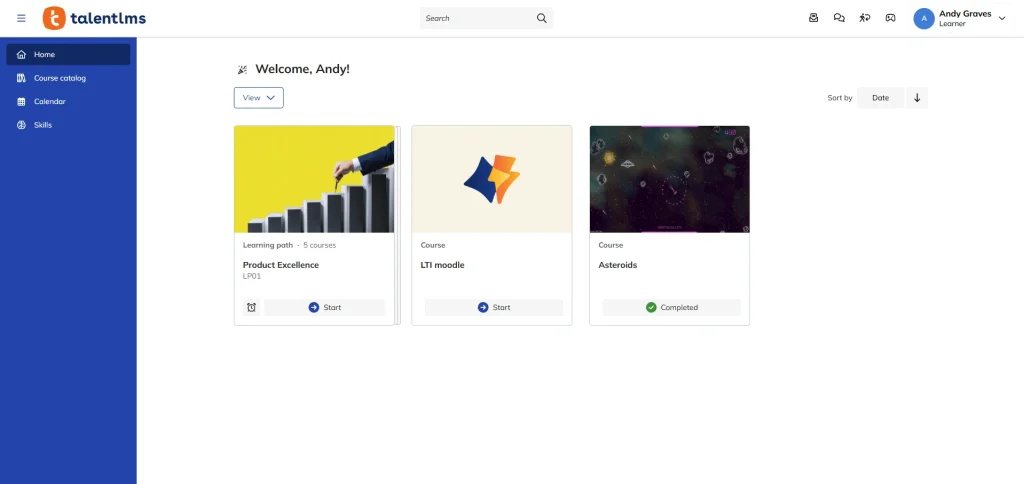Open the hamburger menu icon

click(x=21, y=18)
